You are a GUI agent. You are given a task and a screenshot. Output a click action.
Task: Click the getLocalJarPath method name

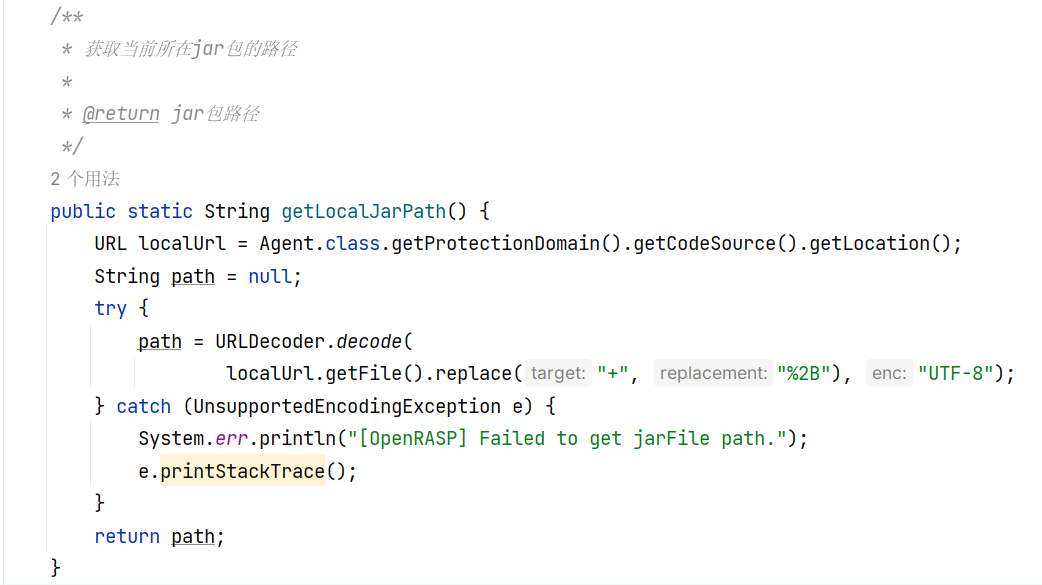(364, 211)
